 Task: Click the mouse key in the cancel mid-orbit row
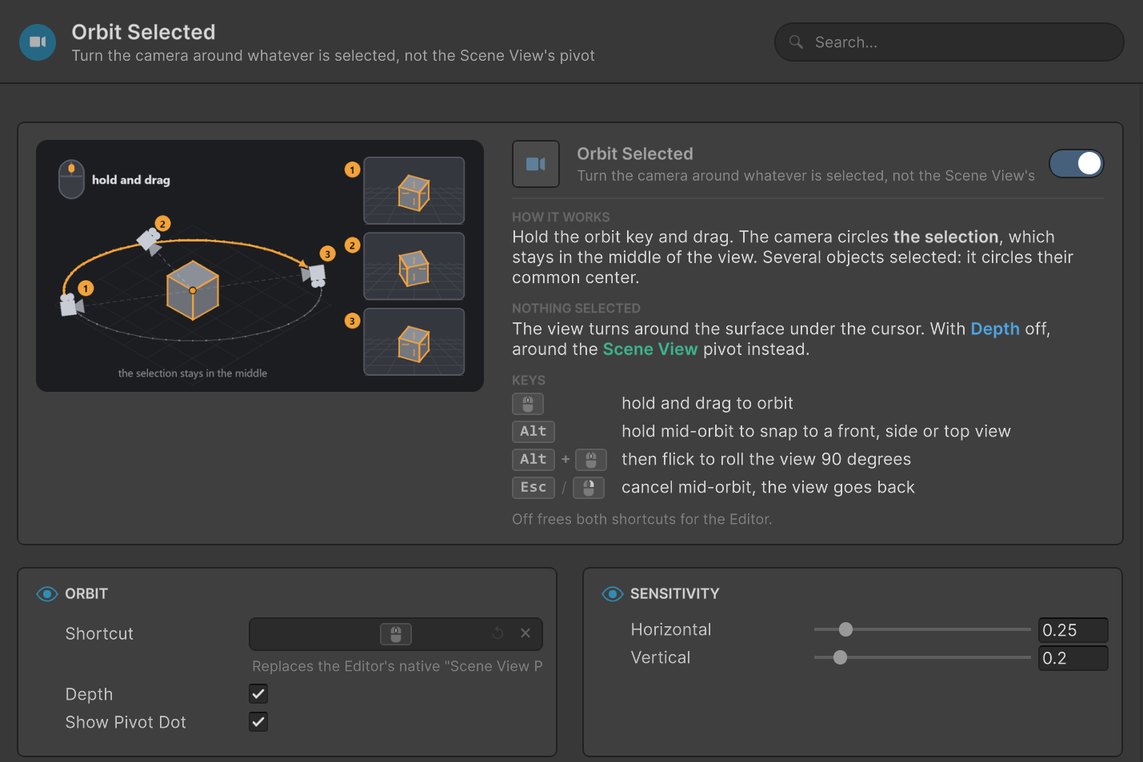[x=588, y=488]
